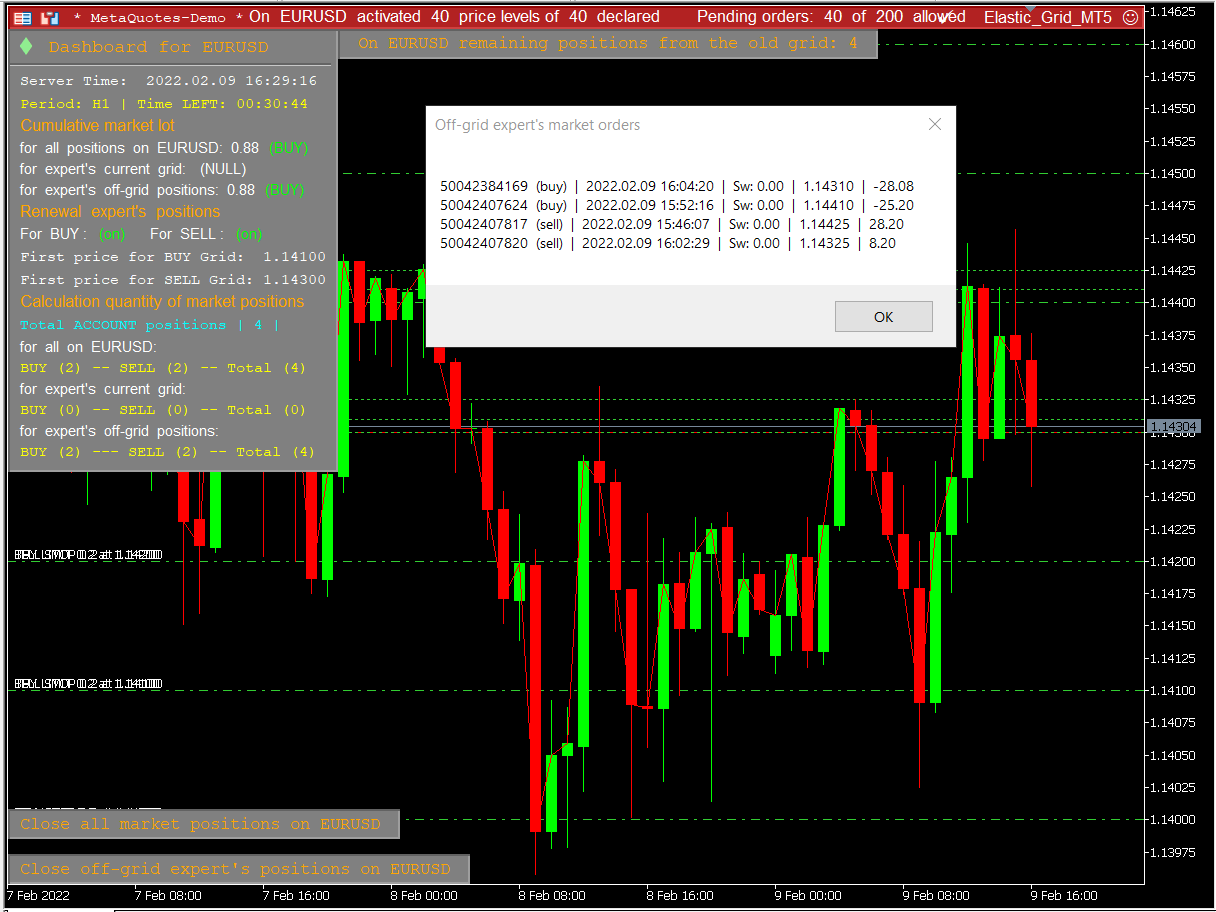Screen dimensions: 1216x912
Task: Click First price for SELL Grid value
Action: [x=295, y=280]
